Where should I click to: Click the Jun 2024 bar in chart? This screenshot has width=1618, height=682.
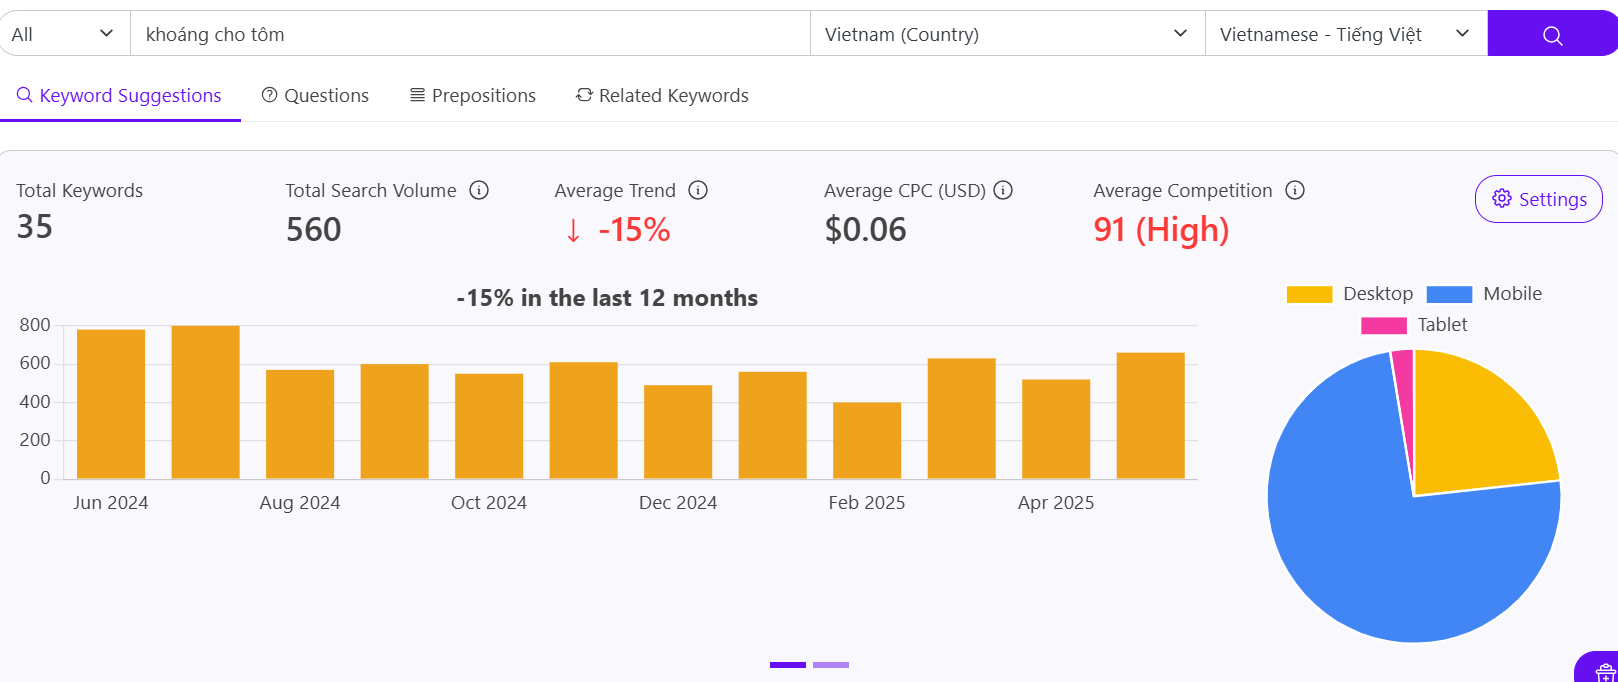click(111, 404)
